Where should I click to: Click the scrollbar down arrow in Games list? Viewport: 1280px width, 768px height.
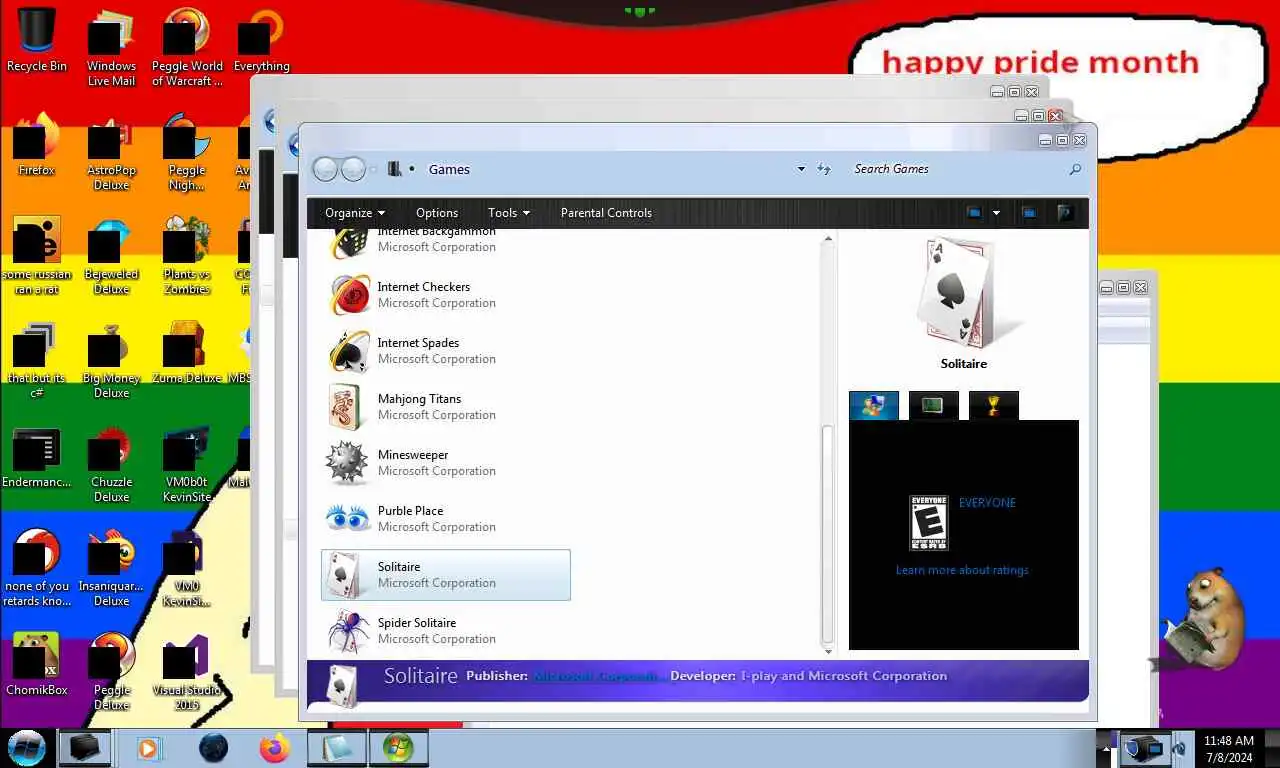827,650
